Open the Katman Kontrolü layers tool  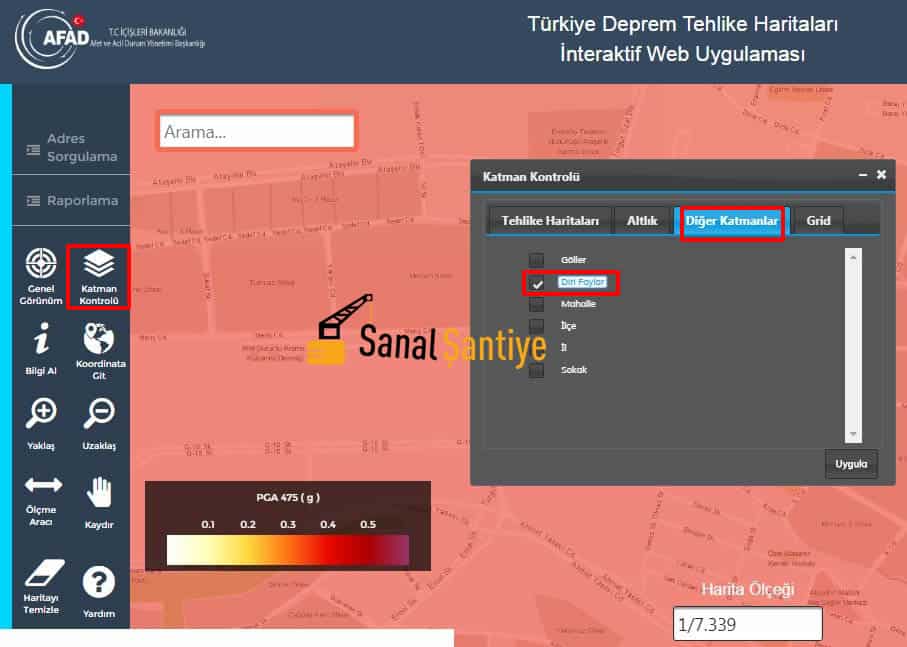point(98,277)
